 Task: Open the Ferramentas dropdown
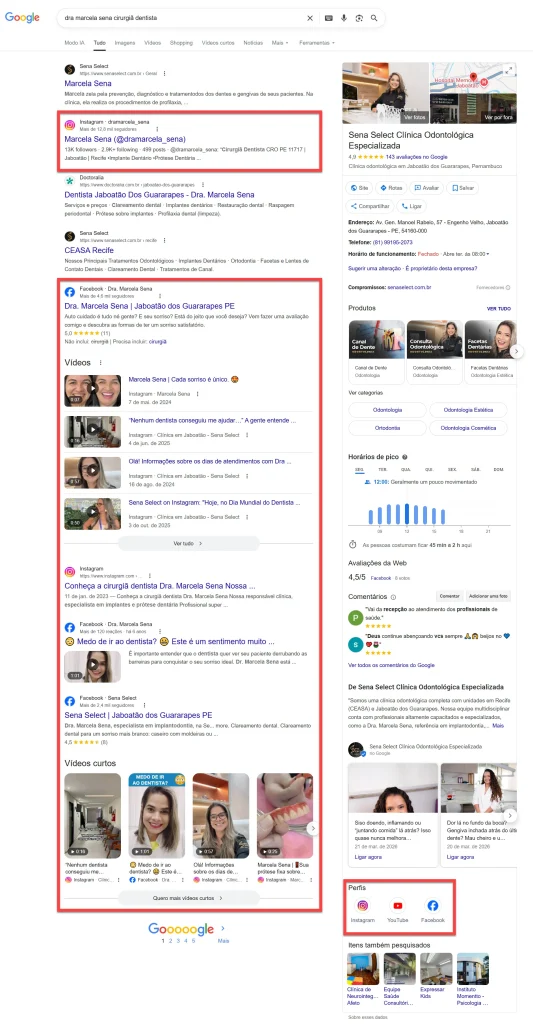coord(317,42)
